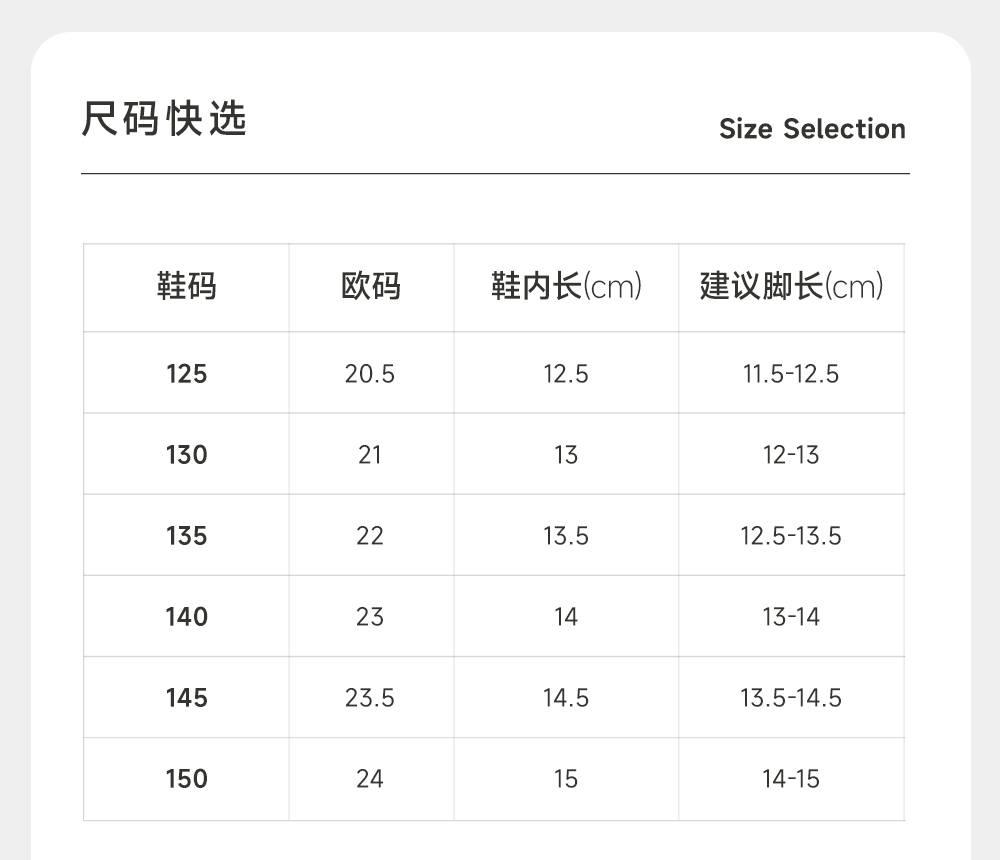Select shoe size 130
The height and width of the screenshot is (860, 1000).
(187, 455)
